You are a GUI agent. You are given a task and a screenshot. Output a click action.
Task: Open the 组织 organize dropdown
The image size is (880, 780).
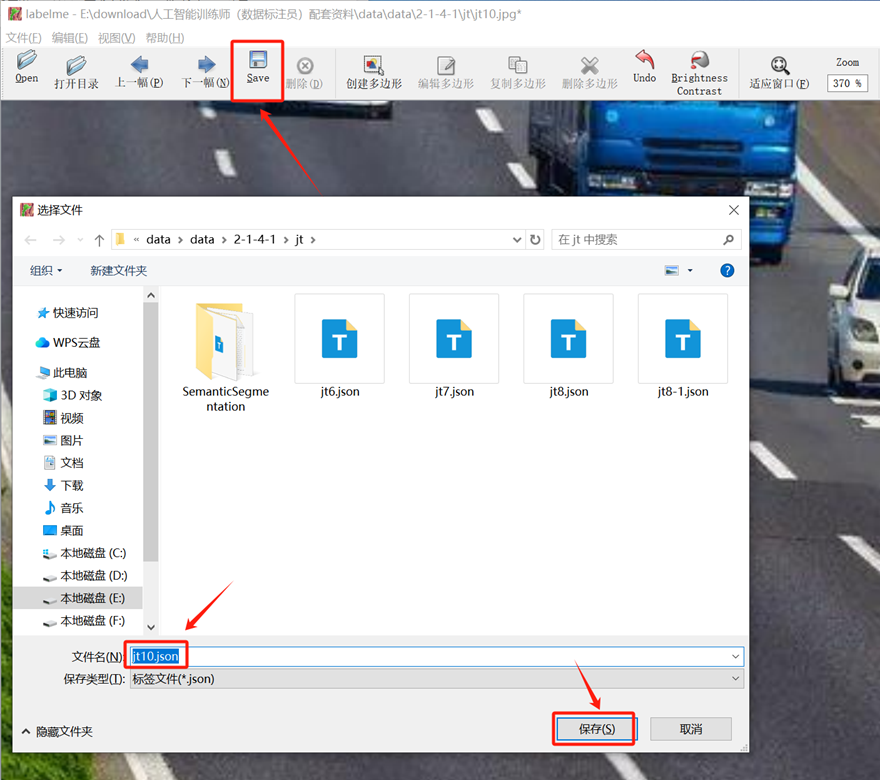(x=46, y=270)
